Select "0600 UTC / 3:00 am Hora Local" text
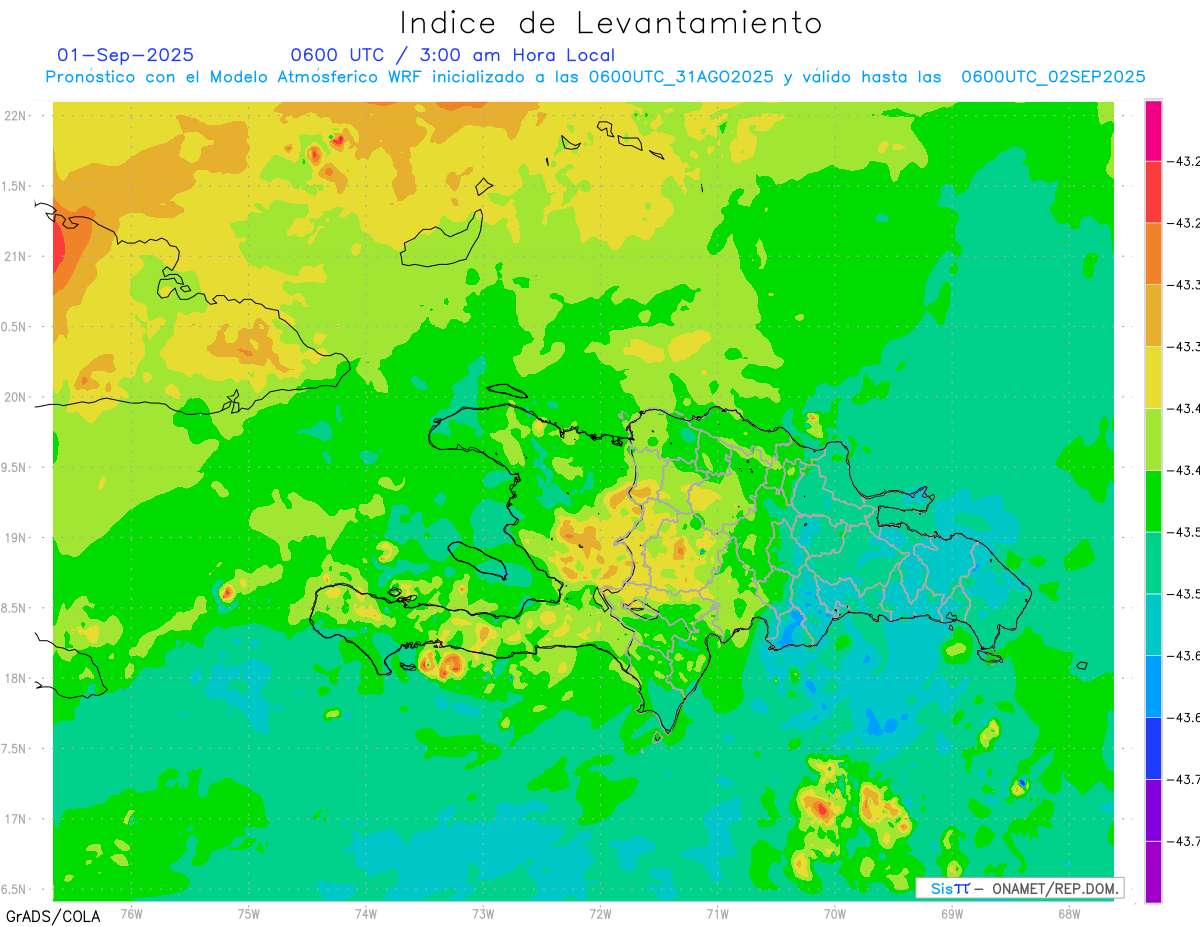Screen dimensions: 1200x927 point(453,55)
